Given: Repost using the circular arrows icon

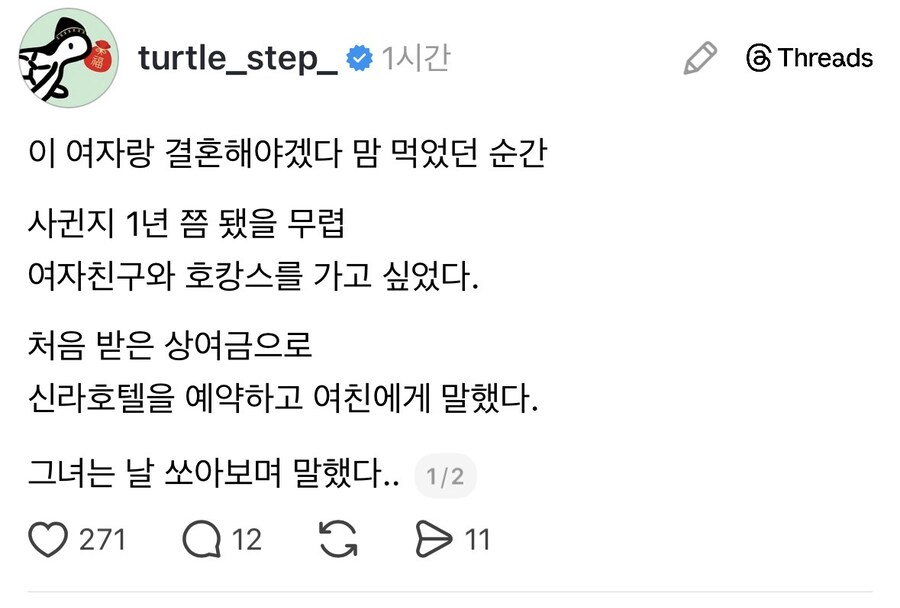Looking at the screenshot, I should point(338,540).
